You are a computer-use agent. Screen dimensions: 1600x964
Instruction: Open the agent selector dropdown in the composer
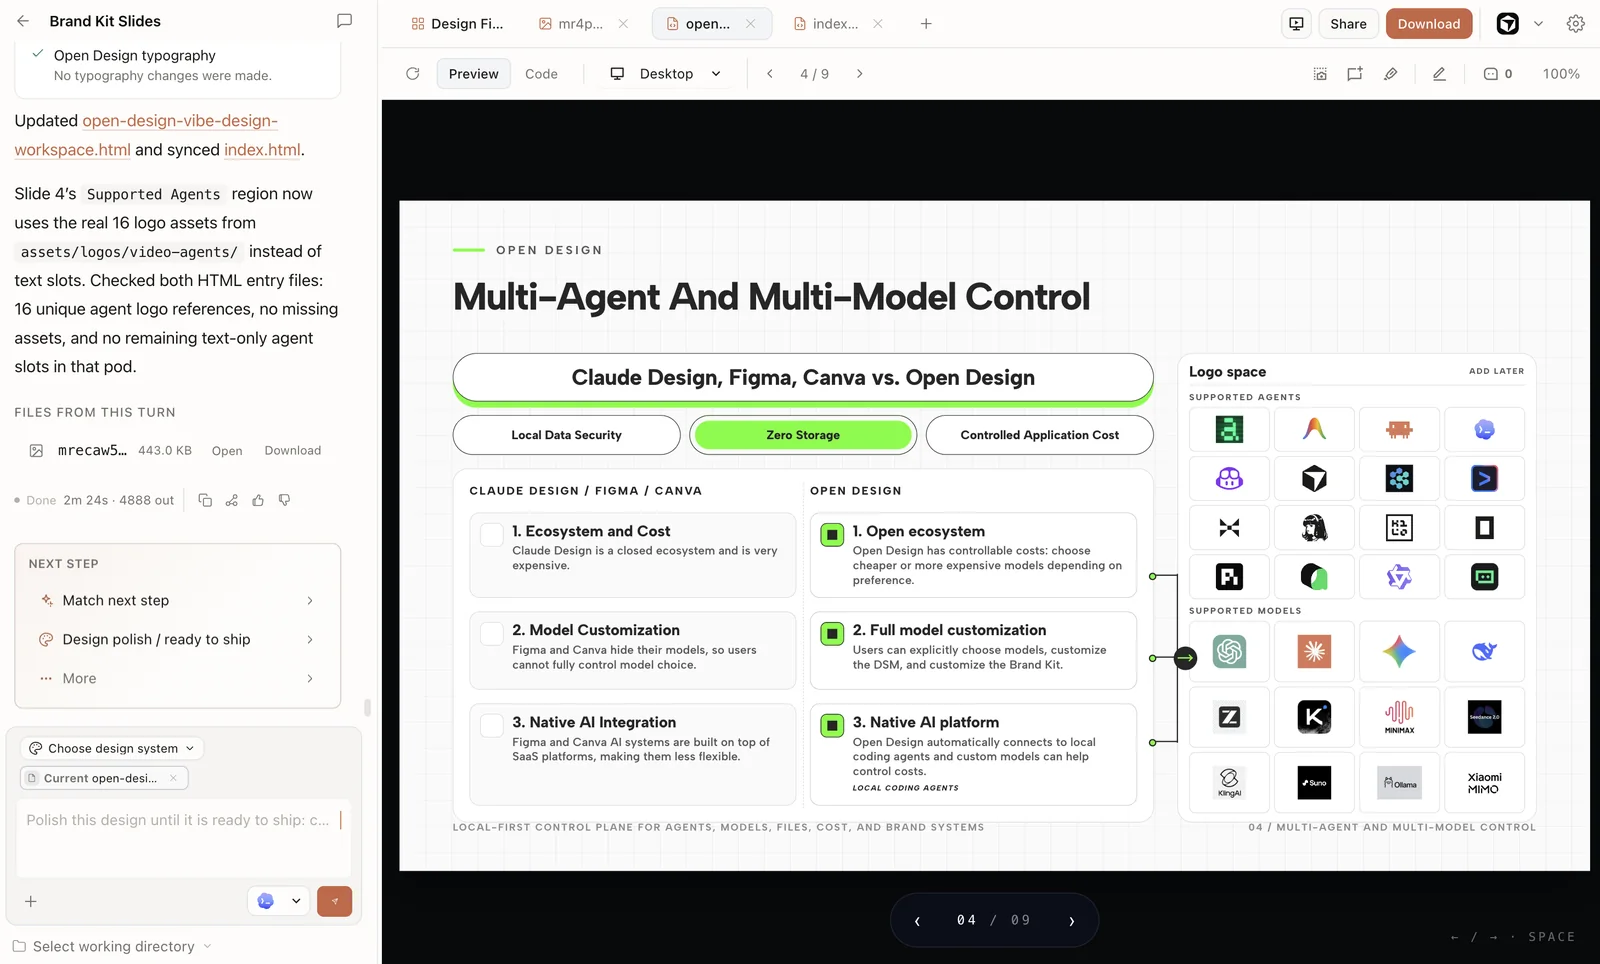(x=278, y=901)
